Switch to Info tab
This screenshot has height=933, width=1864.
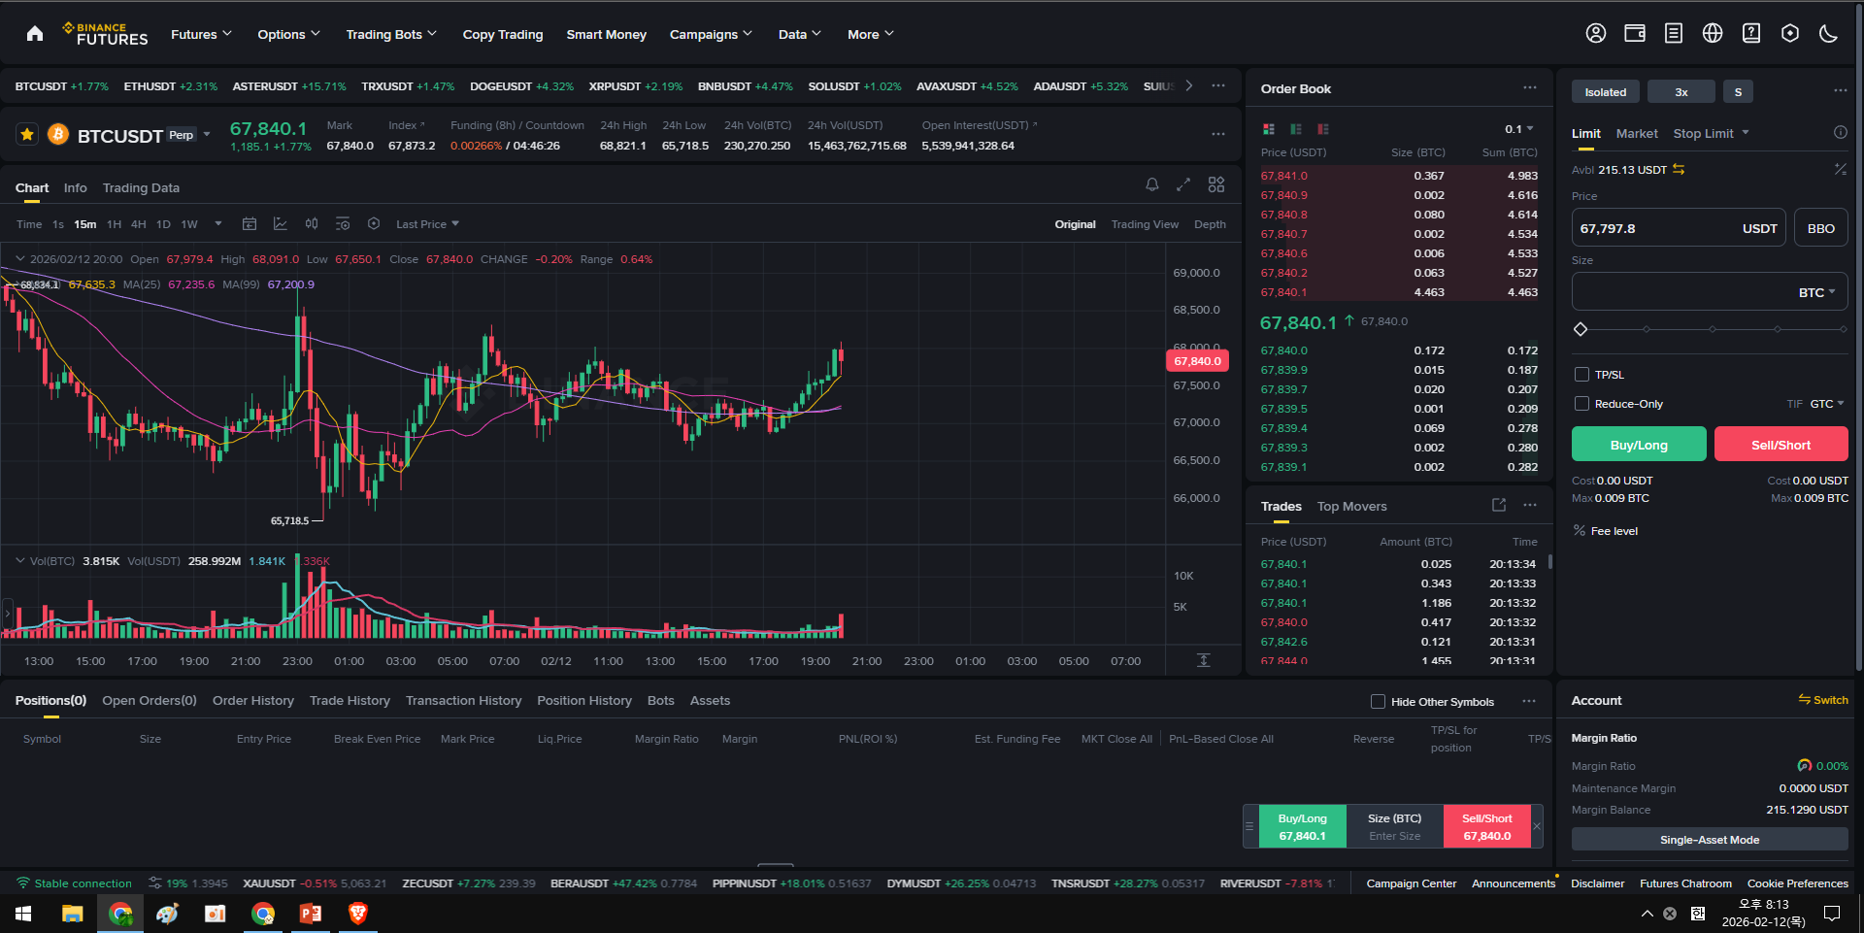pyautogui.click(x=75, y=188)
